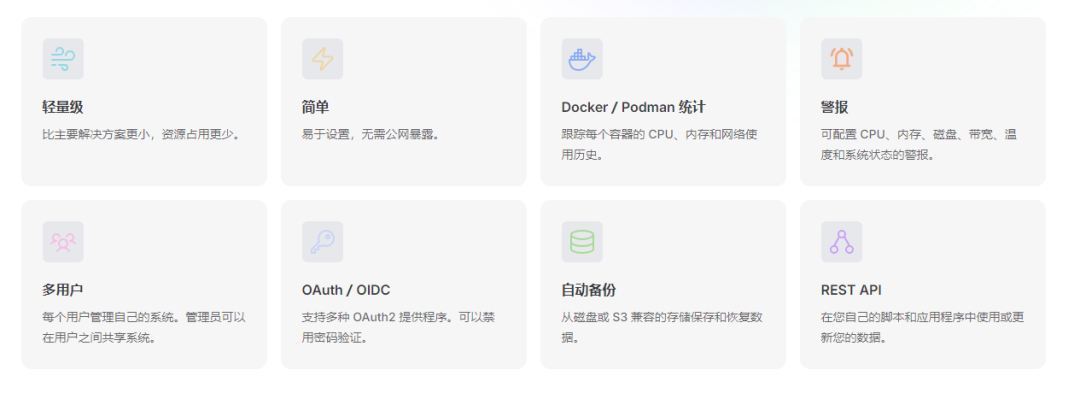Image resolution: width=1080 pixels, height=399 pixels.
Task: Click the description starting 可配置 CPU、内存
Action: point(919,145)
